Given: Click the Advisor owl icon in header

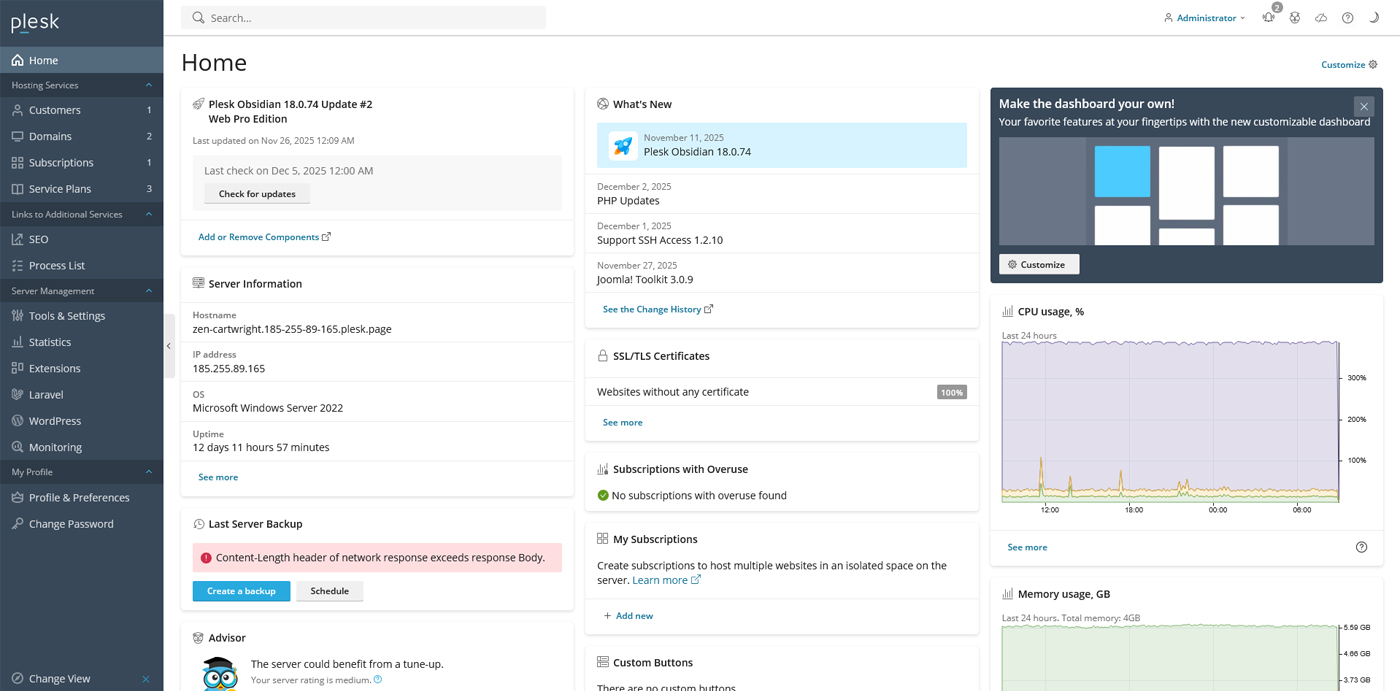Looking at the screenshot, I should (x=1295, y=18).
